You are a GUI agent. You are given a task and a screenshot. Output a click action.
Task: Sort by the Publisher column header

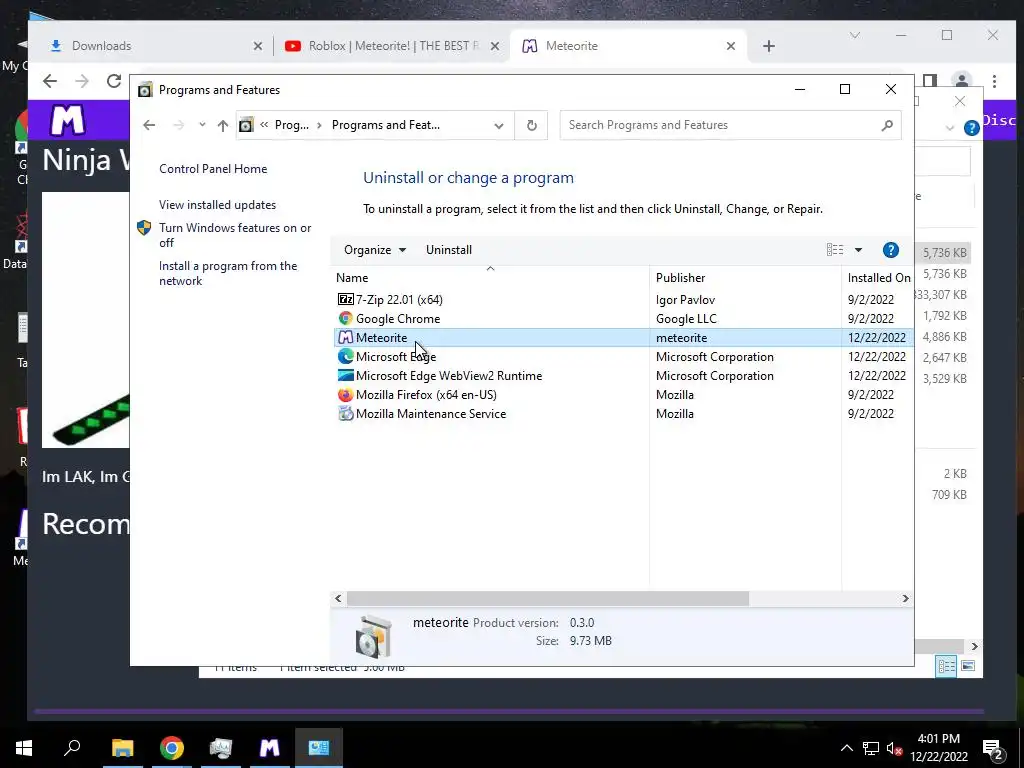point(745,278)
